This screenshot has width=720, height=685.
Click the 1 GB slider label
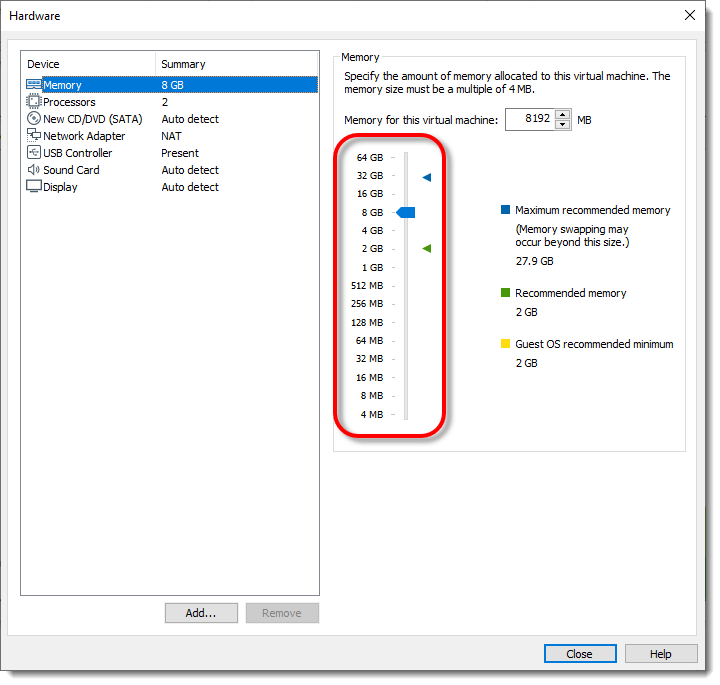[x=372, y=268]
